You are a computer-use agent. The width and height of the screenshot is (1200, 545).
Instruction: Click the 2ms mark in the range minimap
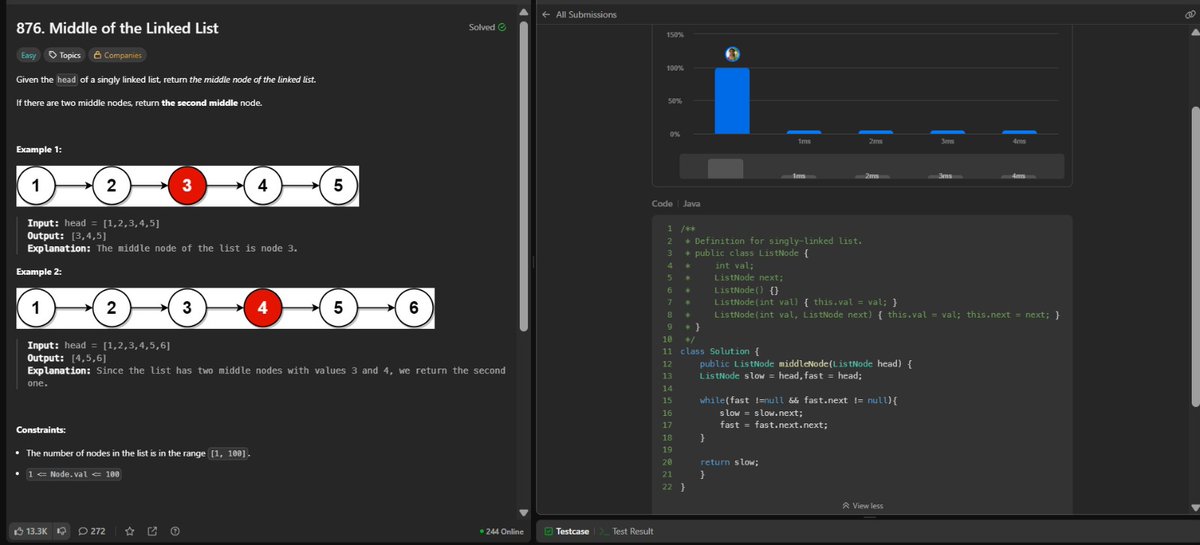872,176
